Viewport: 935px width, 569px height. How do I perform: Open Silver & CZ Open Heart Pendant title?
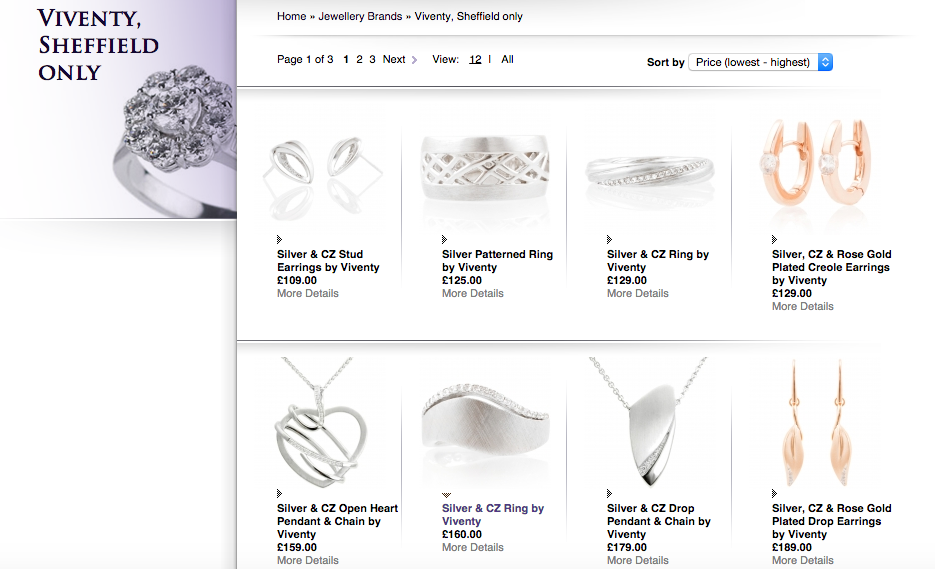(x=337, y=521)
